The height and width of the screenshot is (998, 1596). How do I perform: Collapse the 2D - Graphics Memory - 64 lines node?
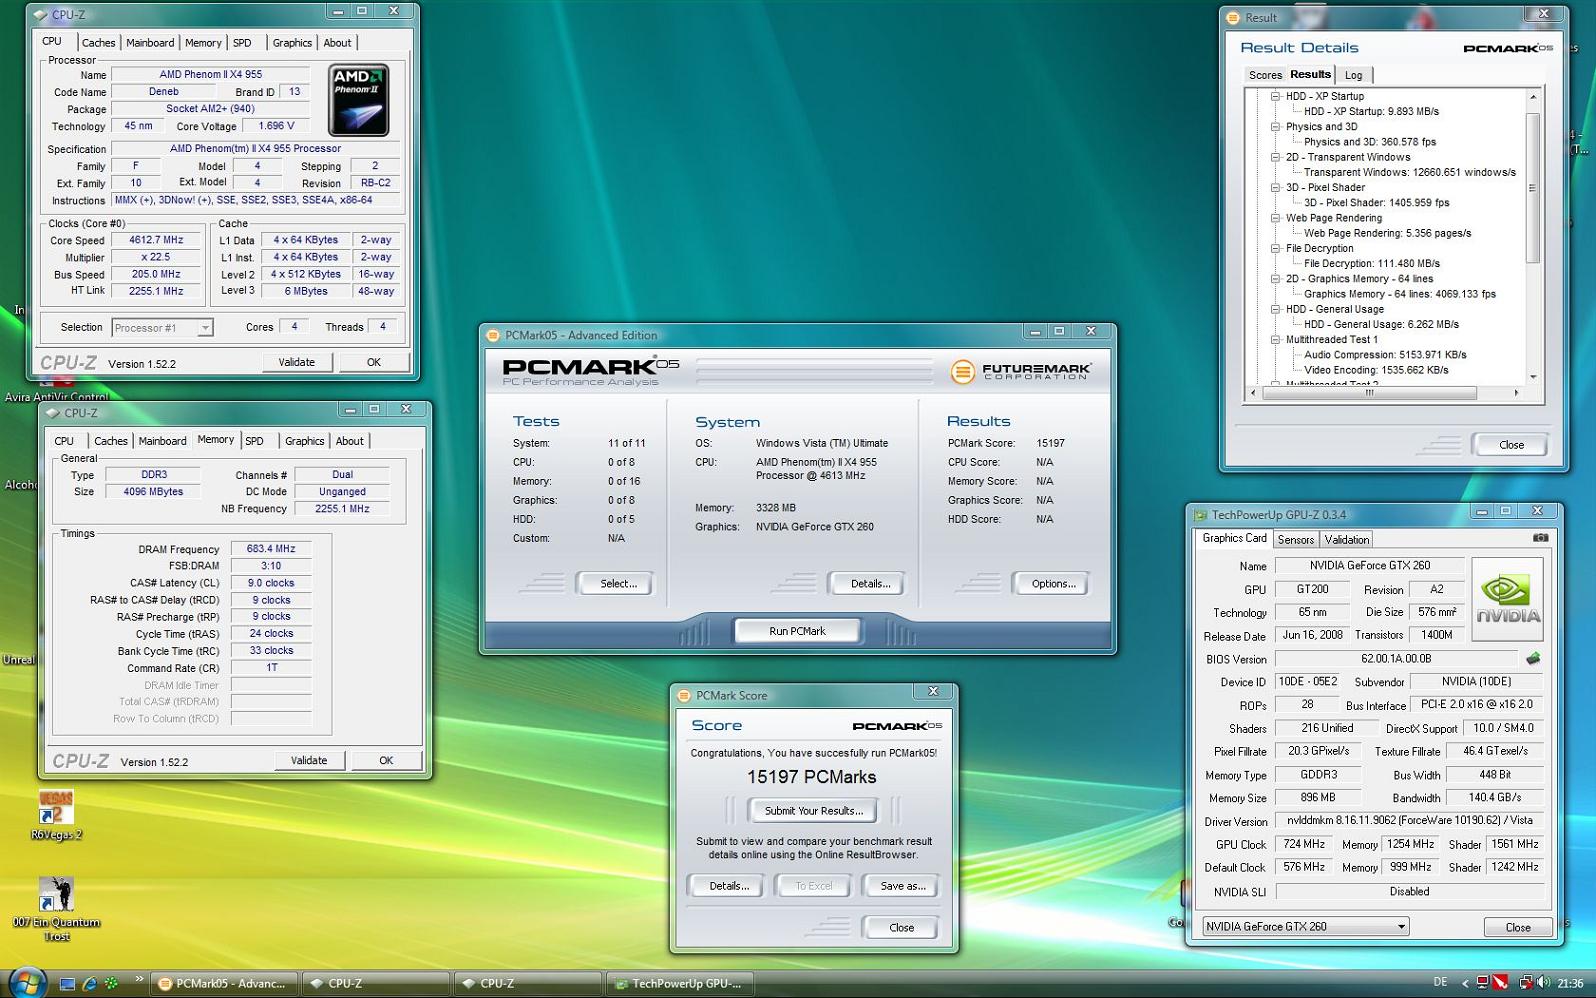[1275, 279]
